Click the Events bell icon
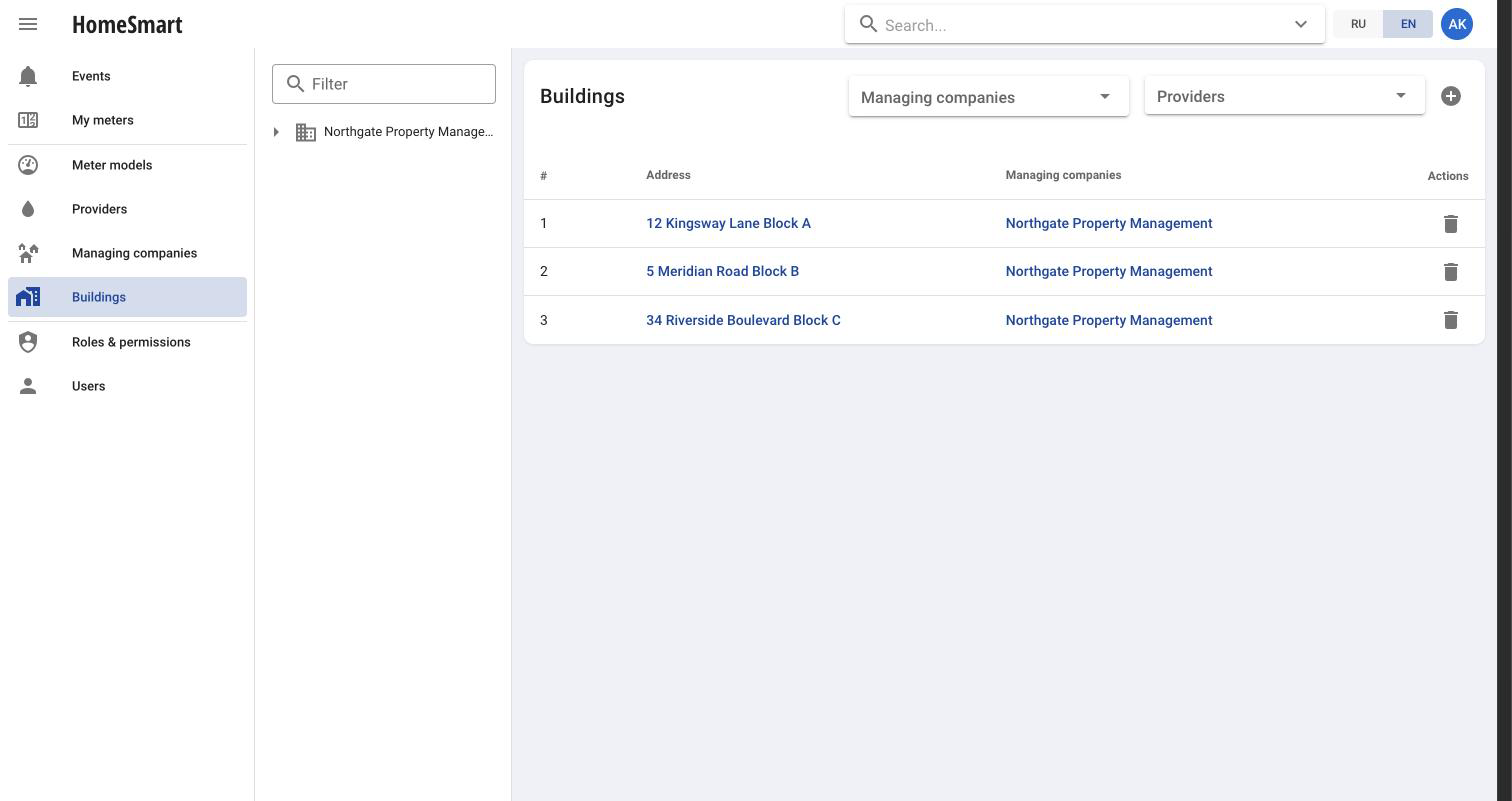Viewport: 1512px width, 801px height. (28, 76)
